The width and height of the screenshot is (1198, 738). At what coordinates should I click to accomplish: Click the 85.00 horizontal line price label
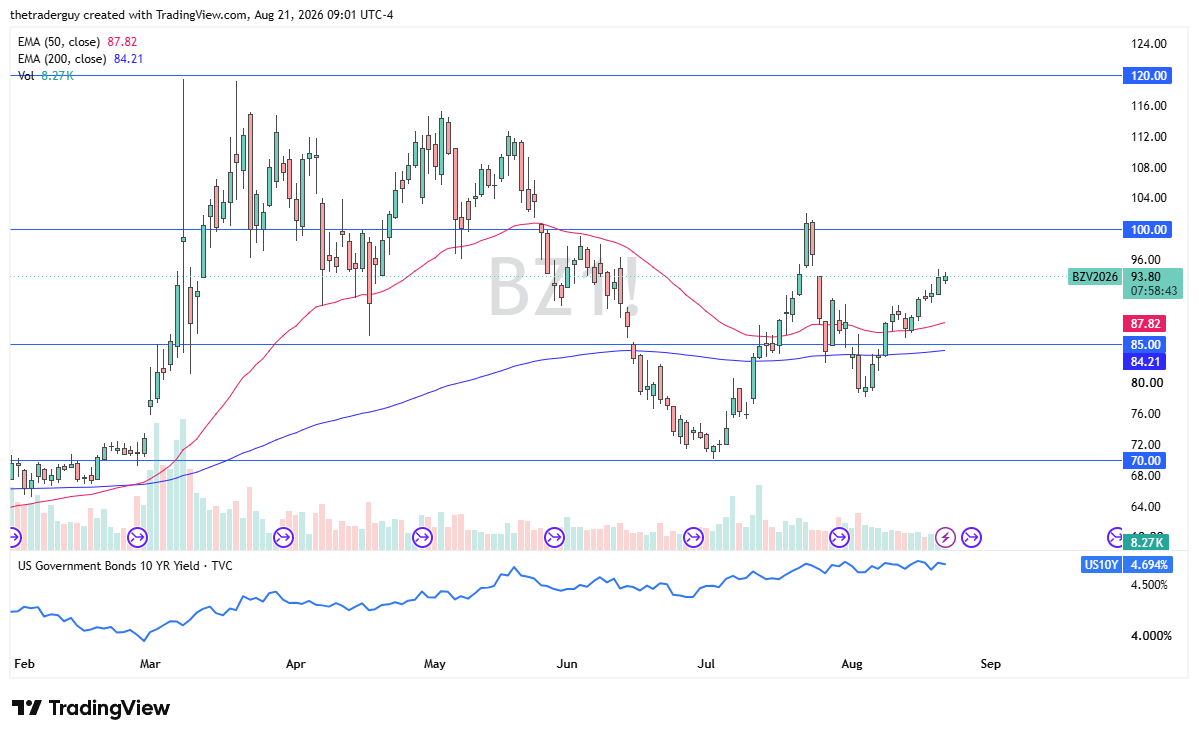tap(1145, 345)
